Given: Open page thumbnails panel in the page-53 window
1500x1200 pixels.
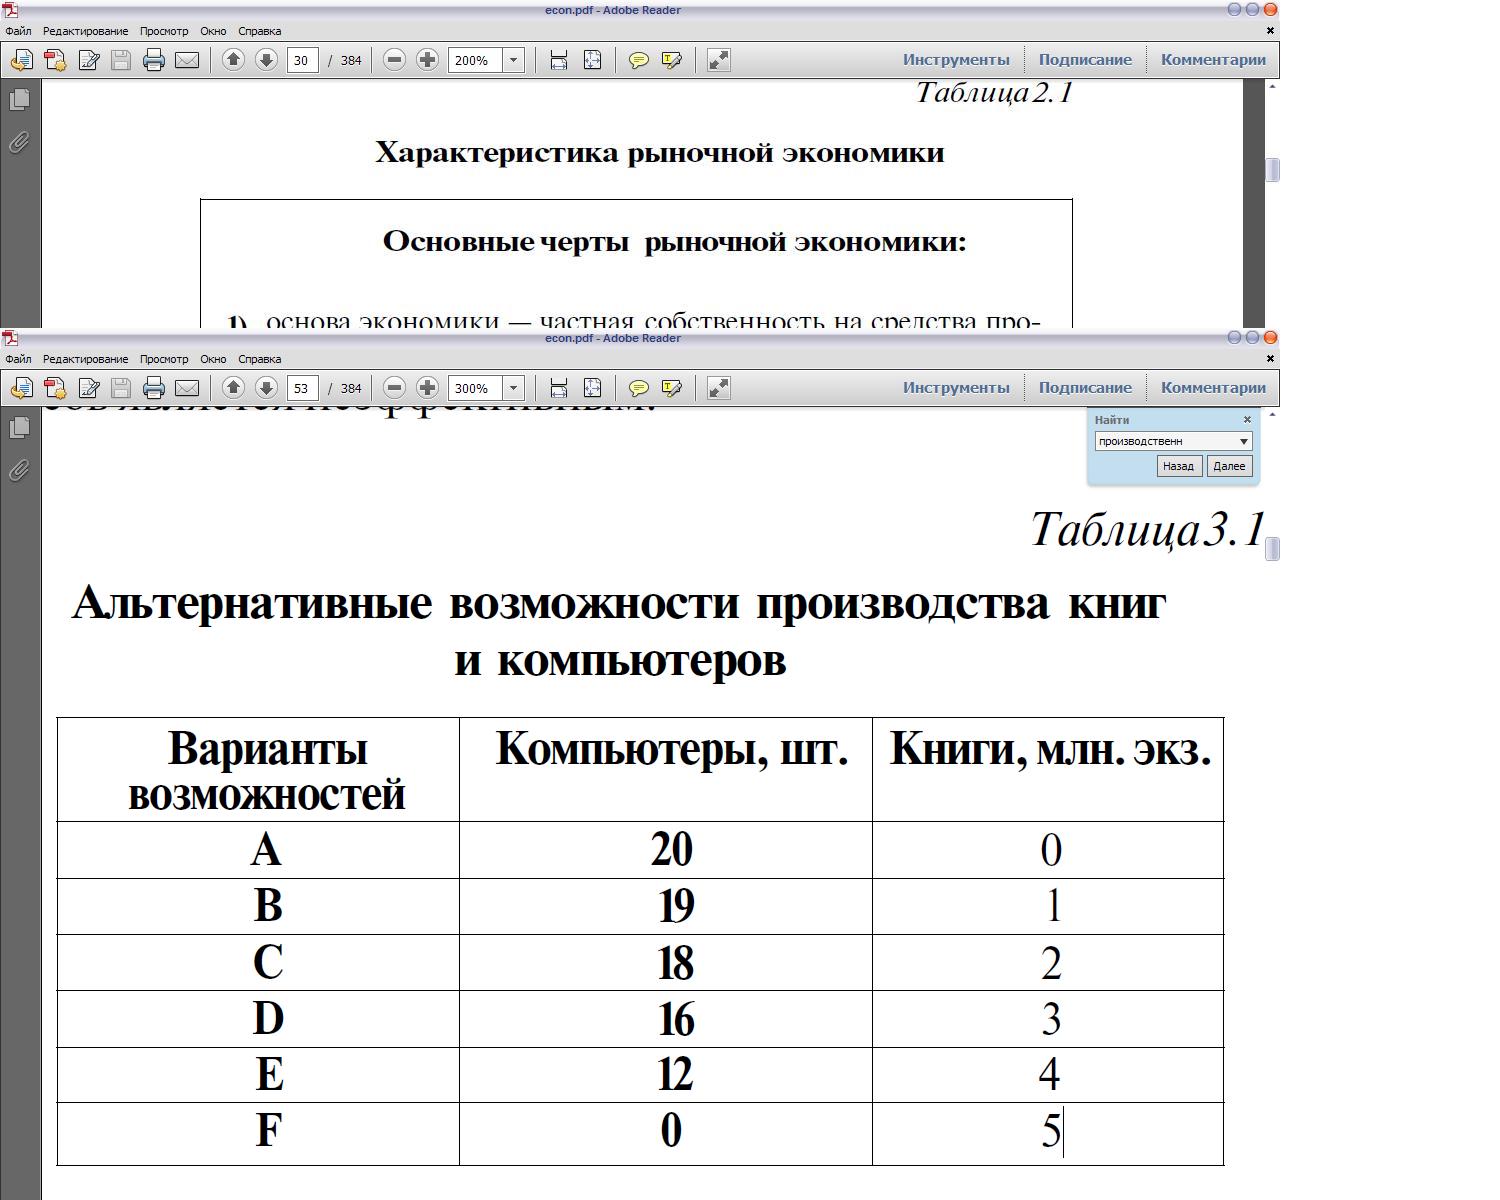Looking at the screenshot, I should coord(19,428).
